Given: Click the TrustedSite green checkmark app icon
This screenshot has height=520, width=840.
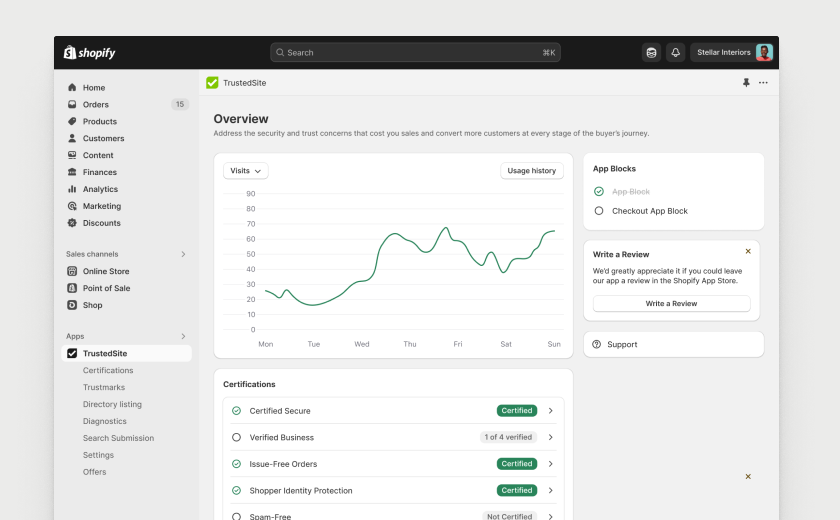Looking at the screenshot, I should (x=212, y=82).
